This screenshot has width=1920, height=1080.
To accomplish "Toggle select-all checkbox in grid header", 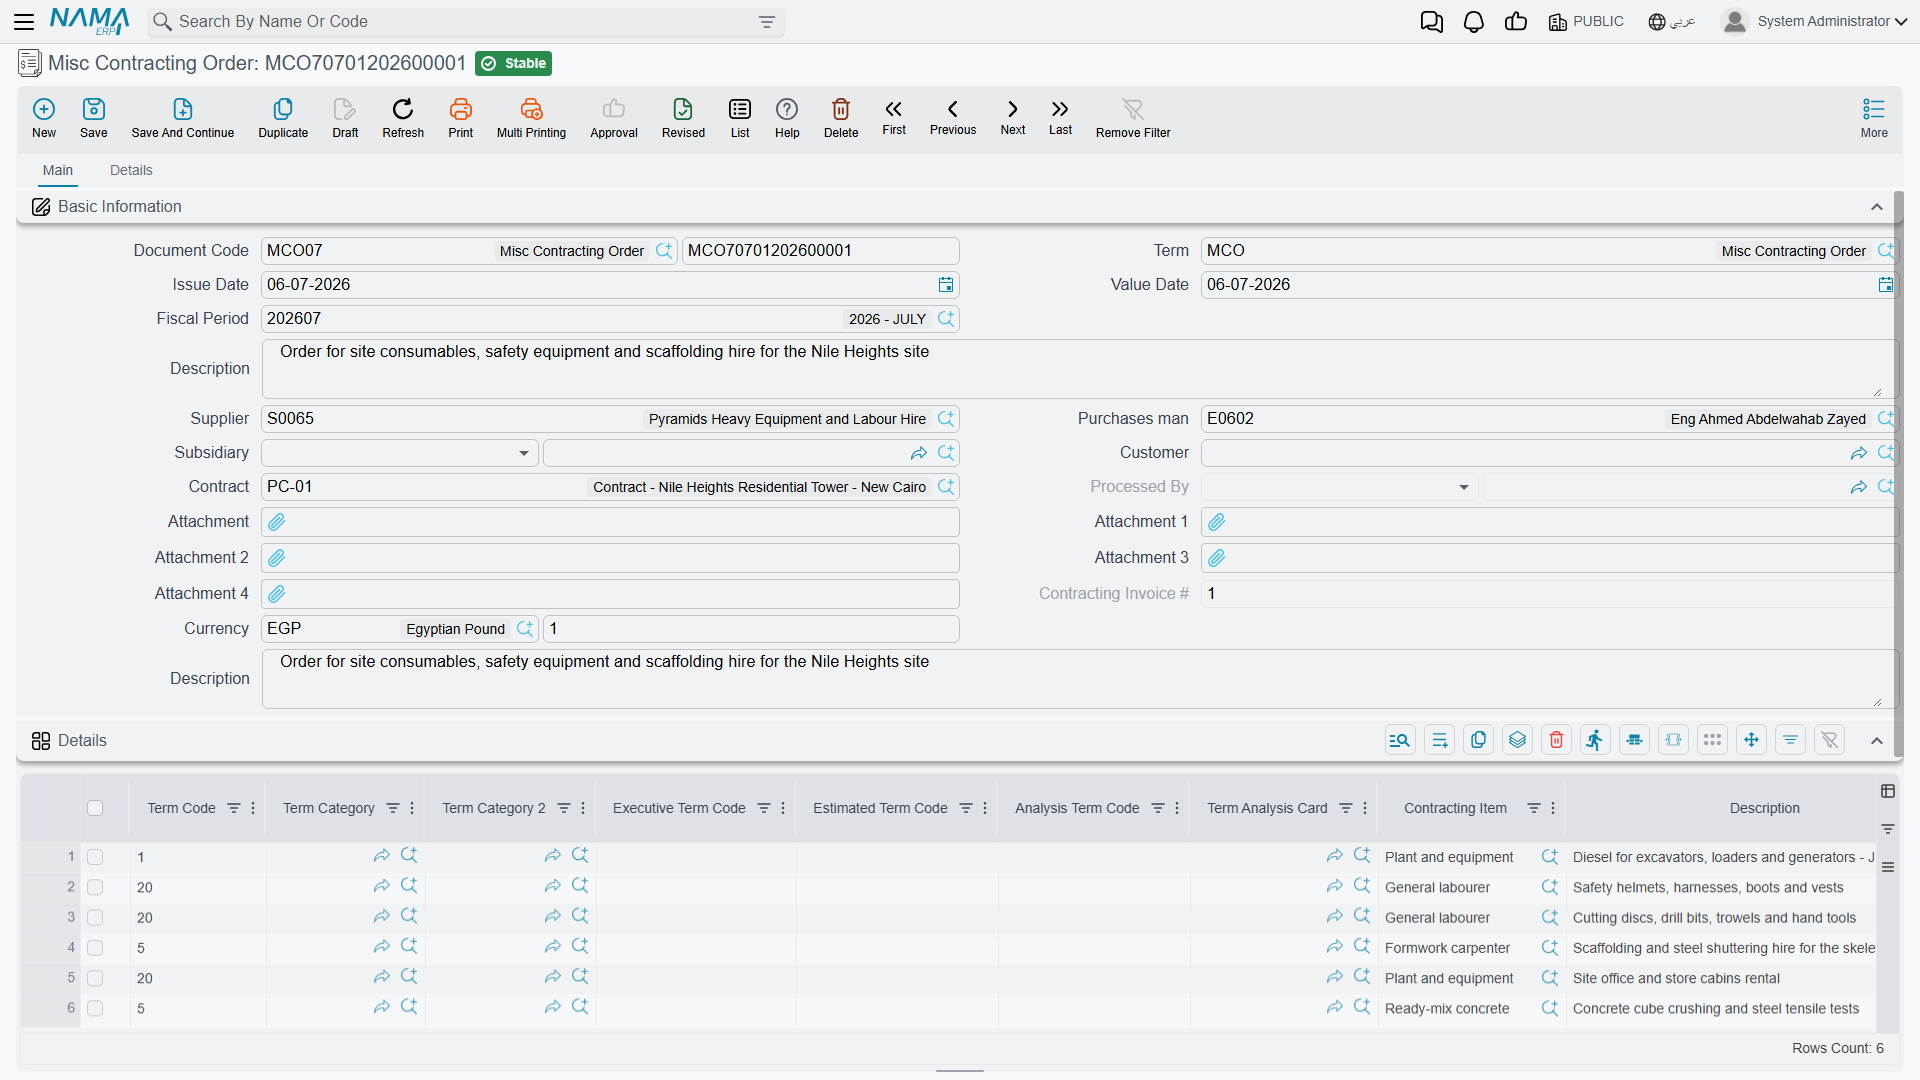I will (x=95, y=808).
